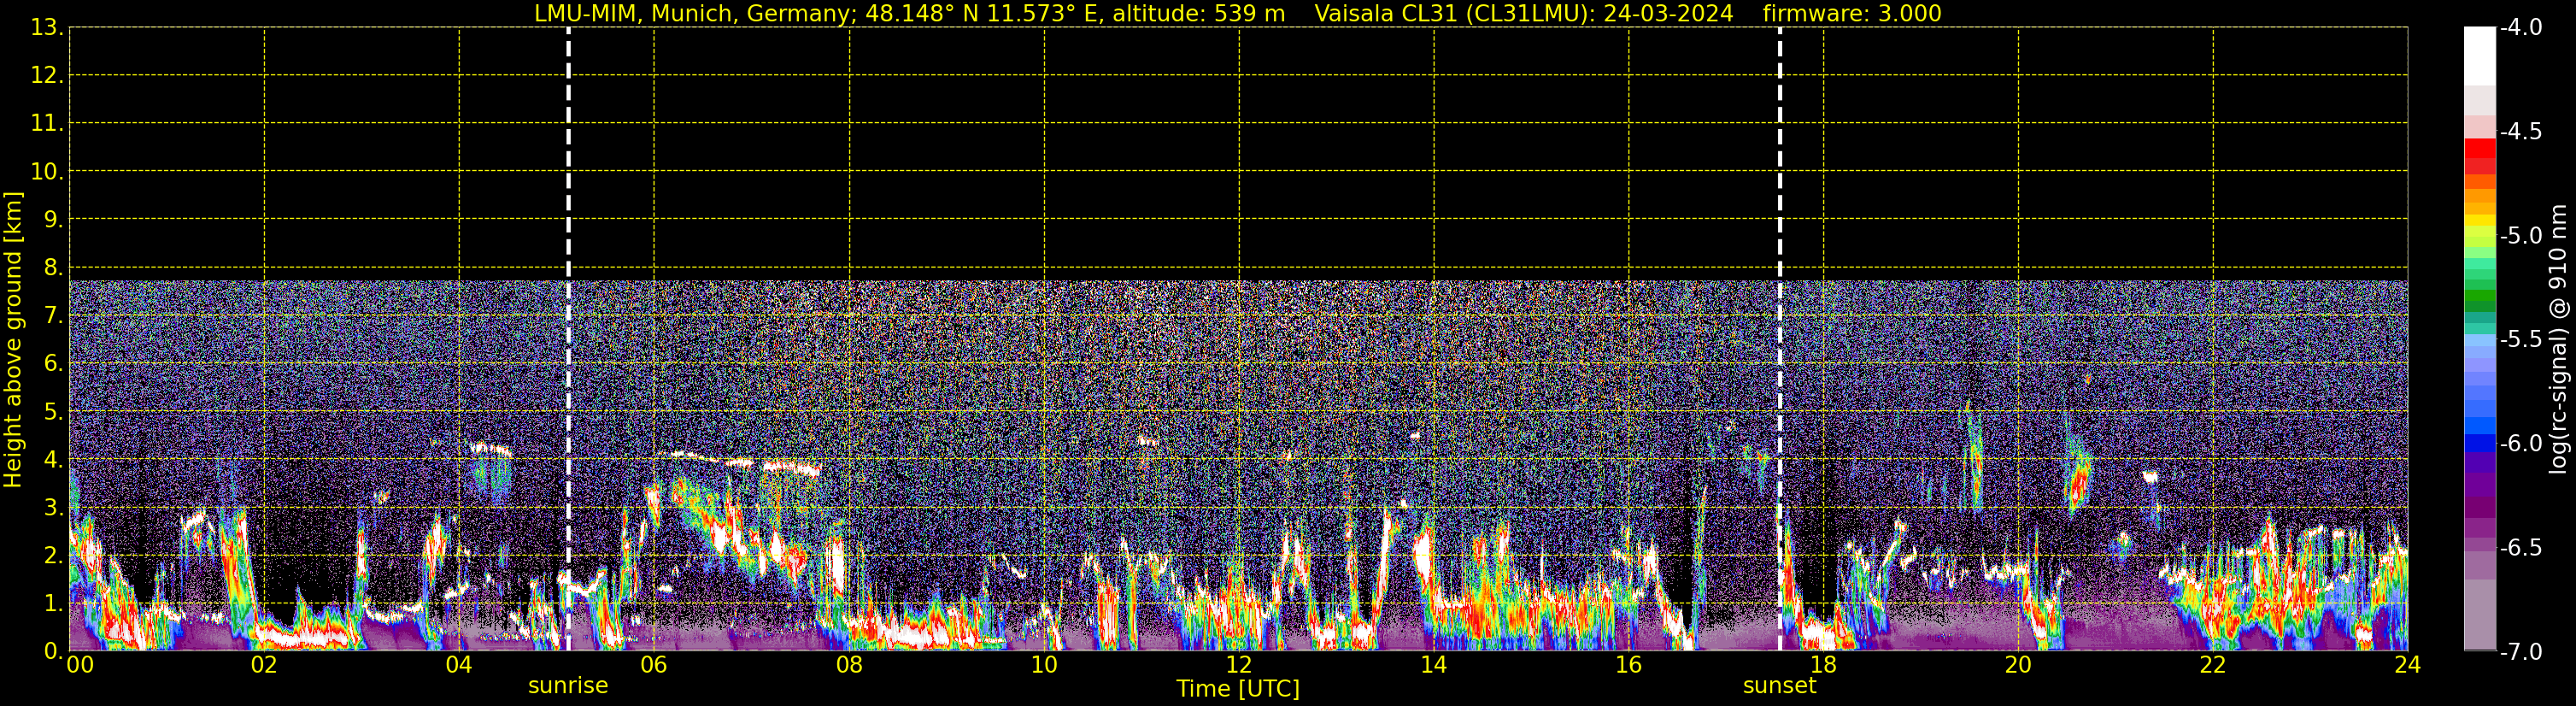Click the sunset label below the time axis
The width and height of the screenshot is (2576, 706).
tap(1779, 686)
